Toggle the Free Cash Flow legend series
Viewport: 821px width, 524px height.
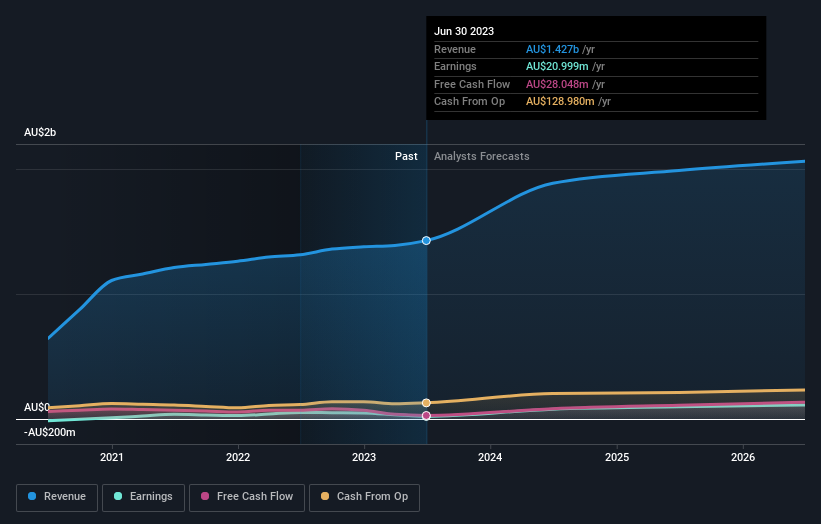click(x=247, y=497)
